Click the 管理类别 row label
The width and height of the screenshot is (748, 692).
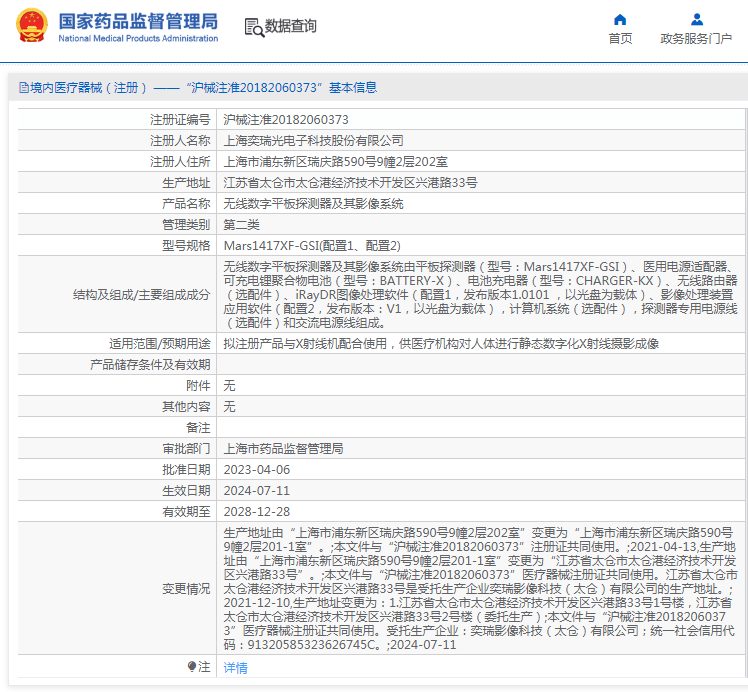tap(186, 225)
